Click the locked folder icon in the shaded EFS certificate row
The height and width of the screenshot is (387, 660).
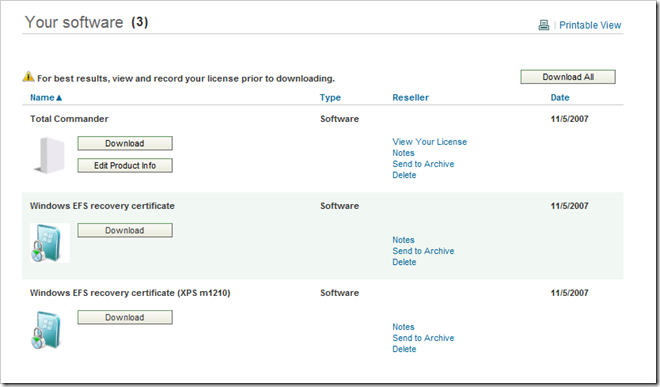pos(50,243)
